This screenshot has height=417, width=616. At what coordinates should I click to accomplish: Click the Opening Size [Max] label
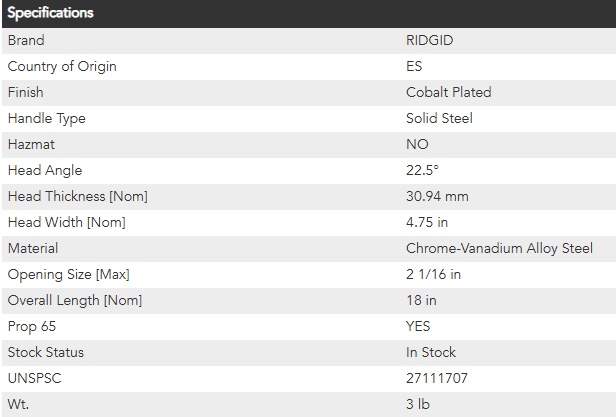68,274
